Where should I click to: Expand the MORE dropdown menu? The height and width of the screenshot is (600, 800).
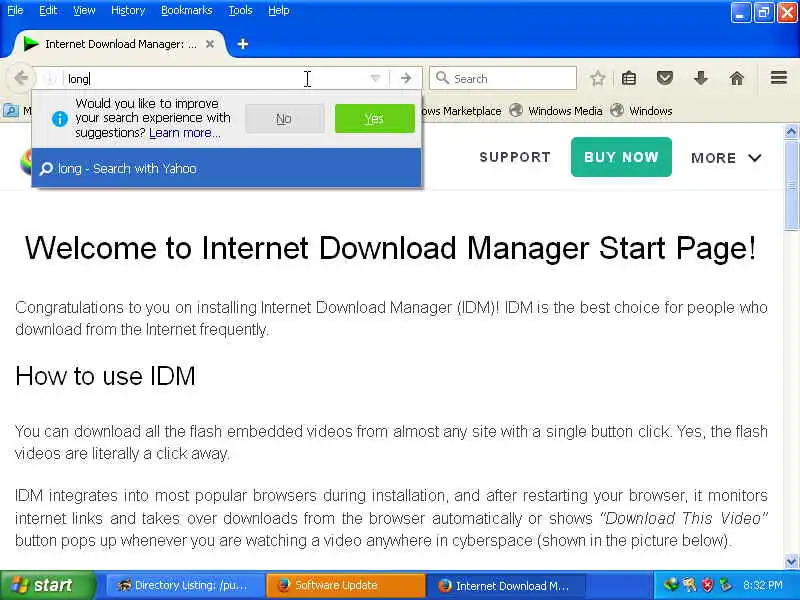coord(727,158)
